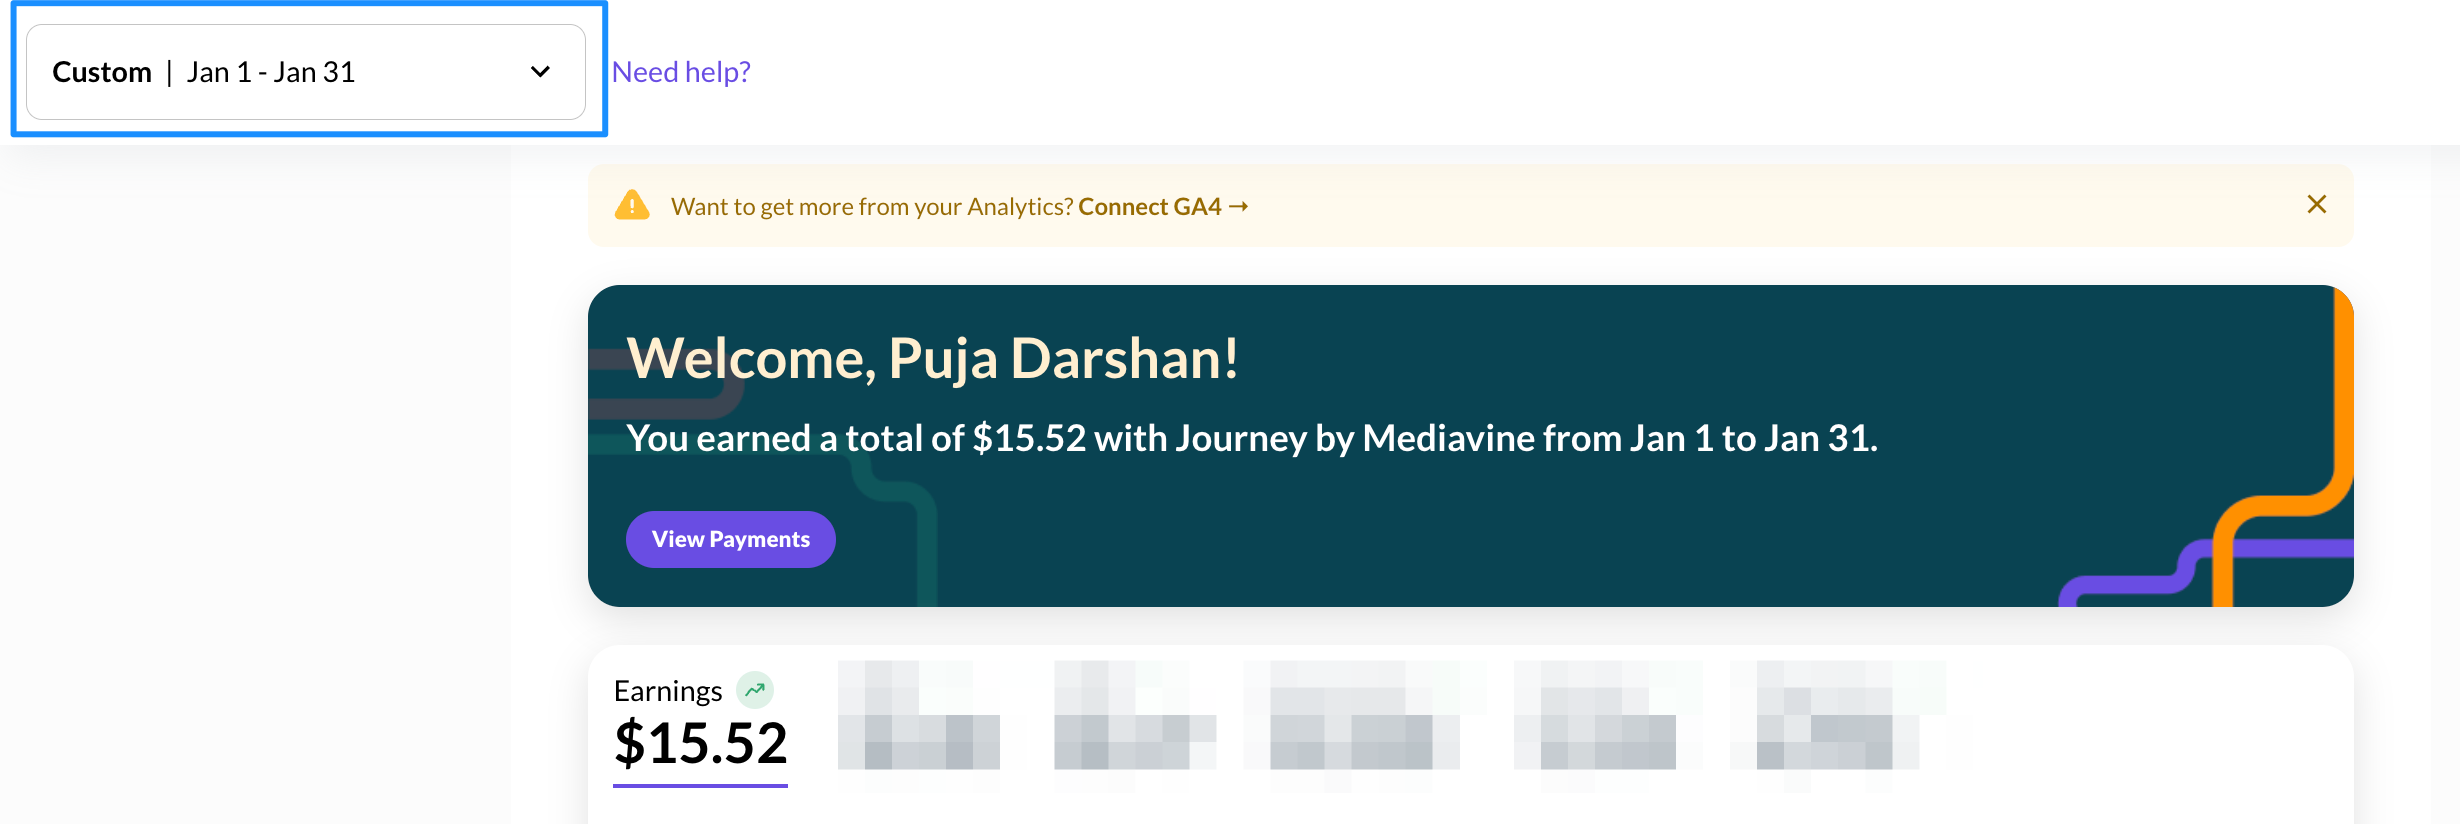The height and width of the screenshot is (824, 2460).
Task: Select the first blurred metric after Earnings
Action: (919, 717)
